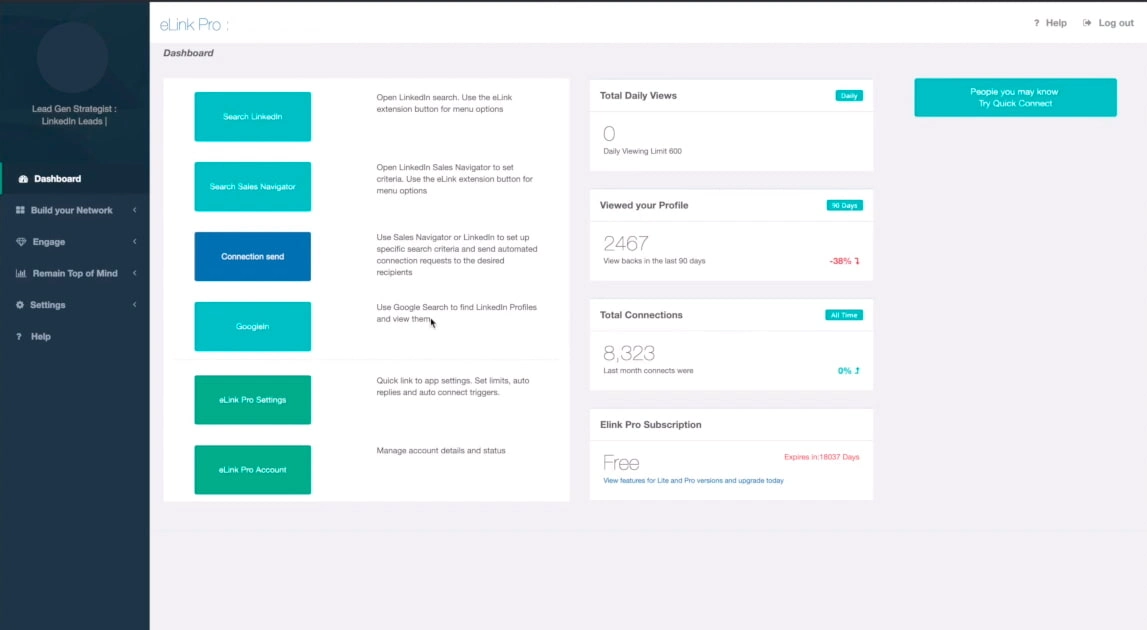Open the Dashboard menu item

75,179
